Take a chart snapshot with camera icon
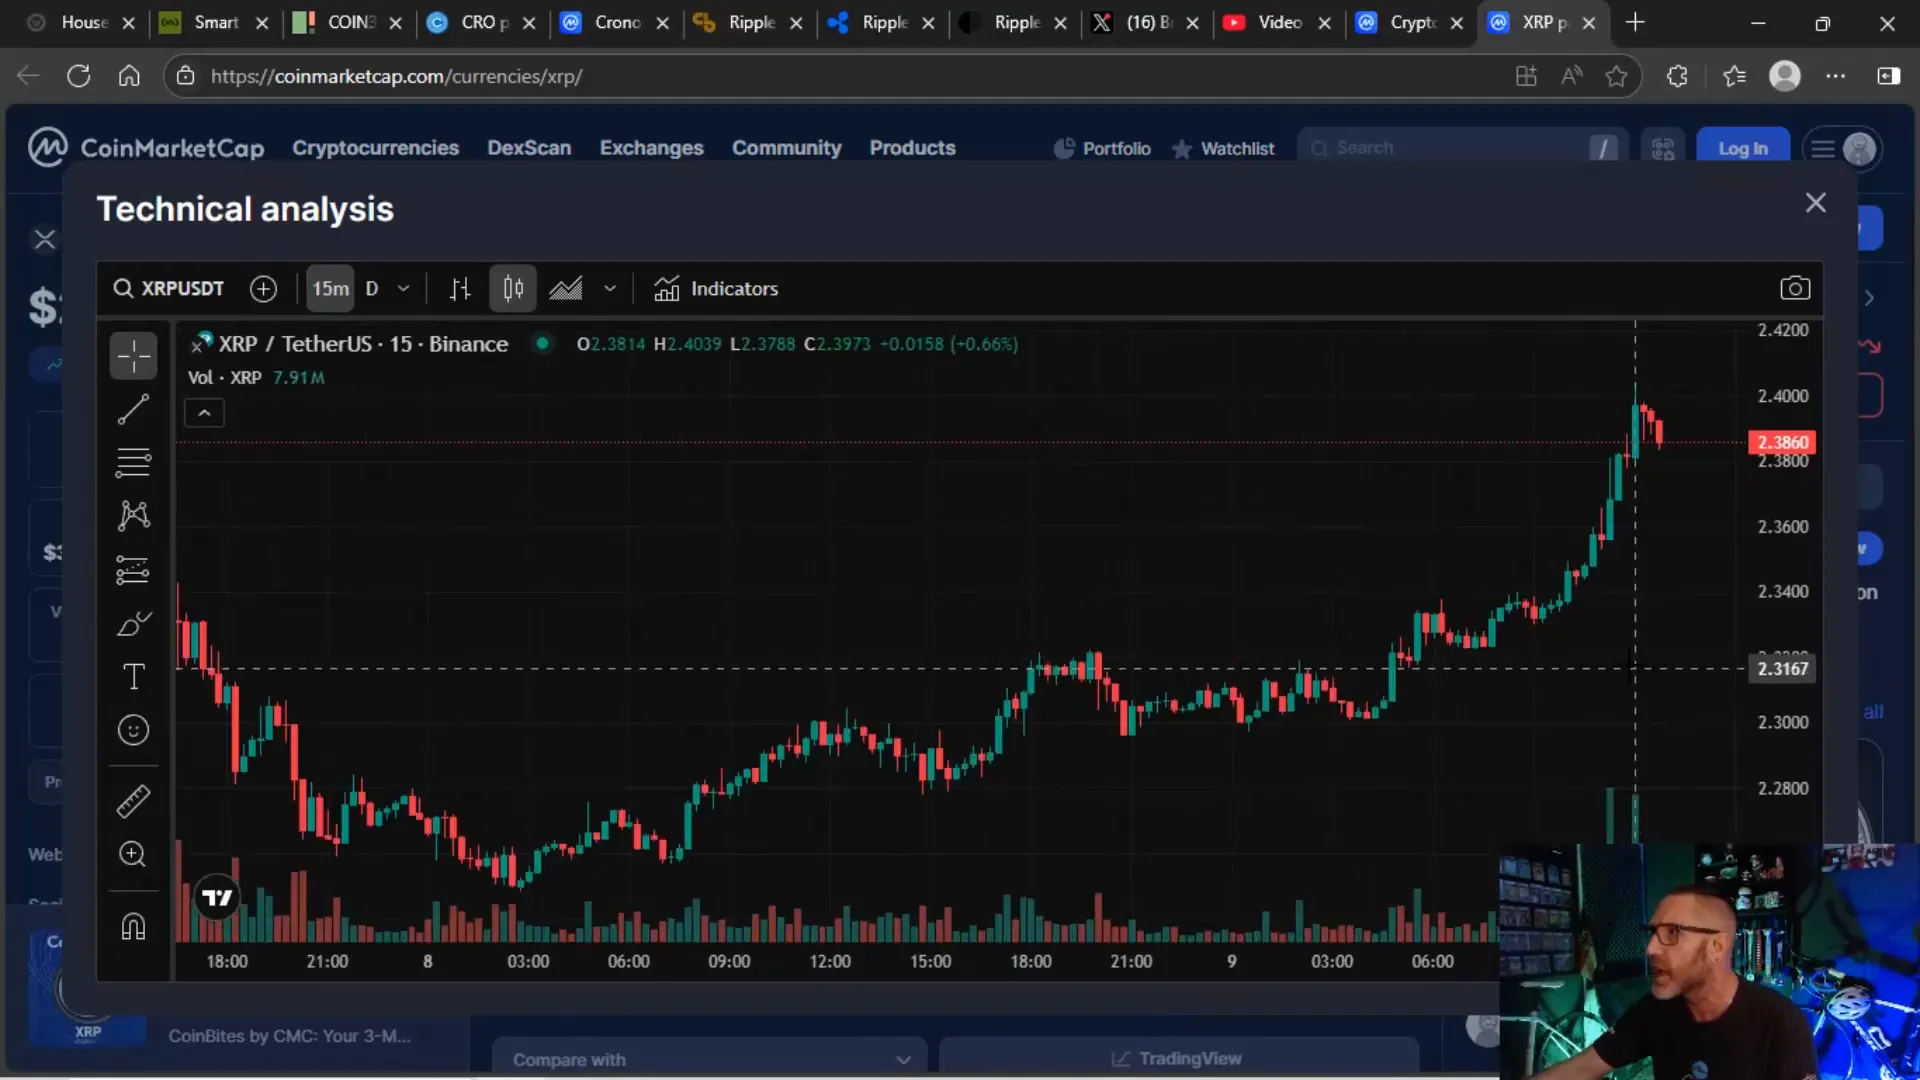 pos(1795,289)
